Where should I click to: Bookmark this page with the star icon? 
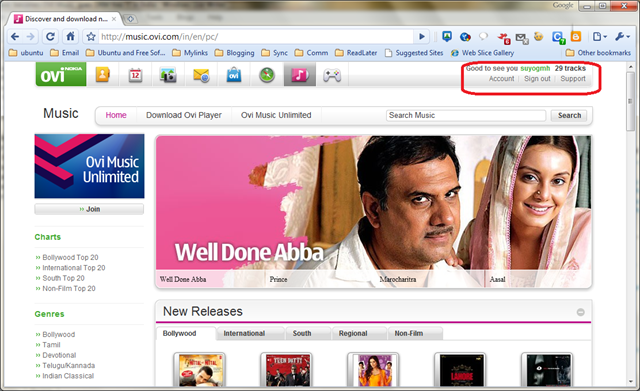[91, 37]
